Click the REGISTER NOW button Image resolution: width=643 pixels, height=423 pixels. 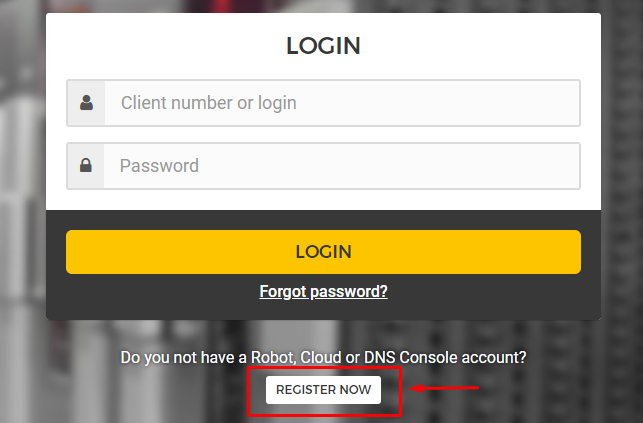coord(323,389)
